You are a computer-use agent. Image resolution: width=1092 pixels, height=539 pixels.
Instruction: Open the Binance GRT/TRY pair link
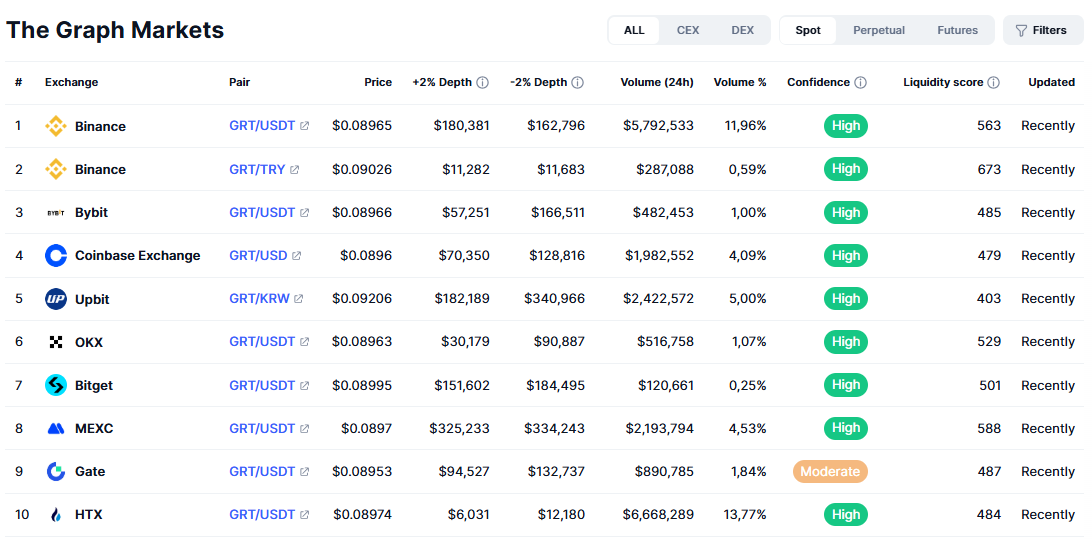coord(257,169)
